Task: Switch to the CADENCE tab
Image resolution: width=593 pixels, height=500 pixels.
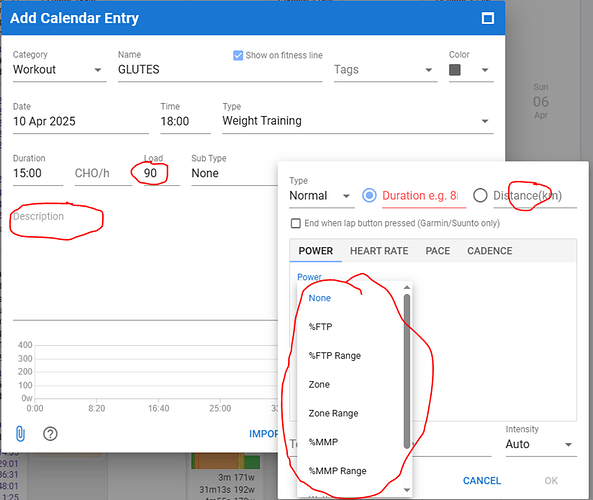Action: [490, 251]
